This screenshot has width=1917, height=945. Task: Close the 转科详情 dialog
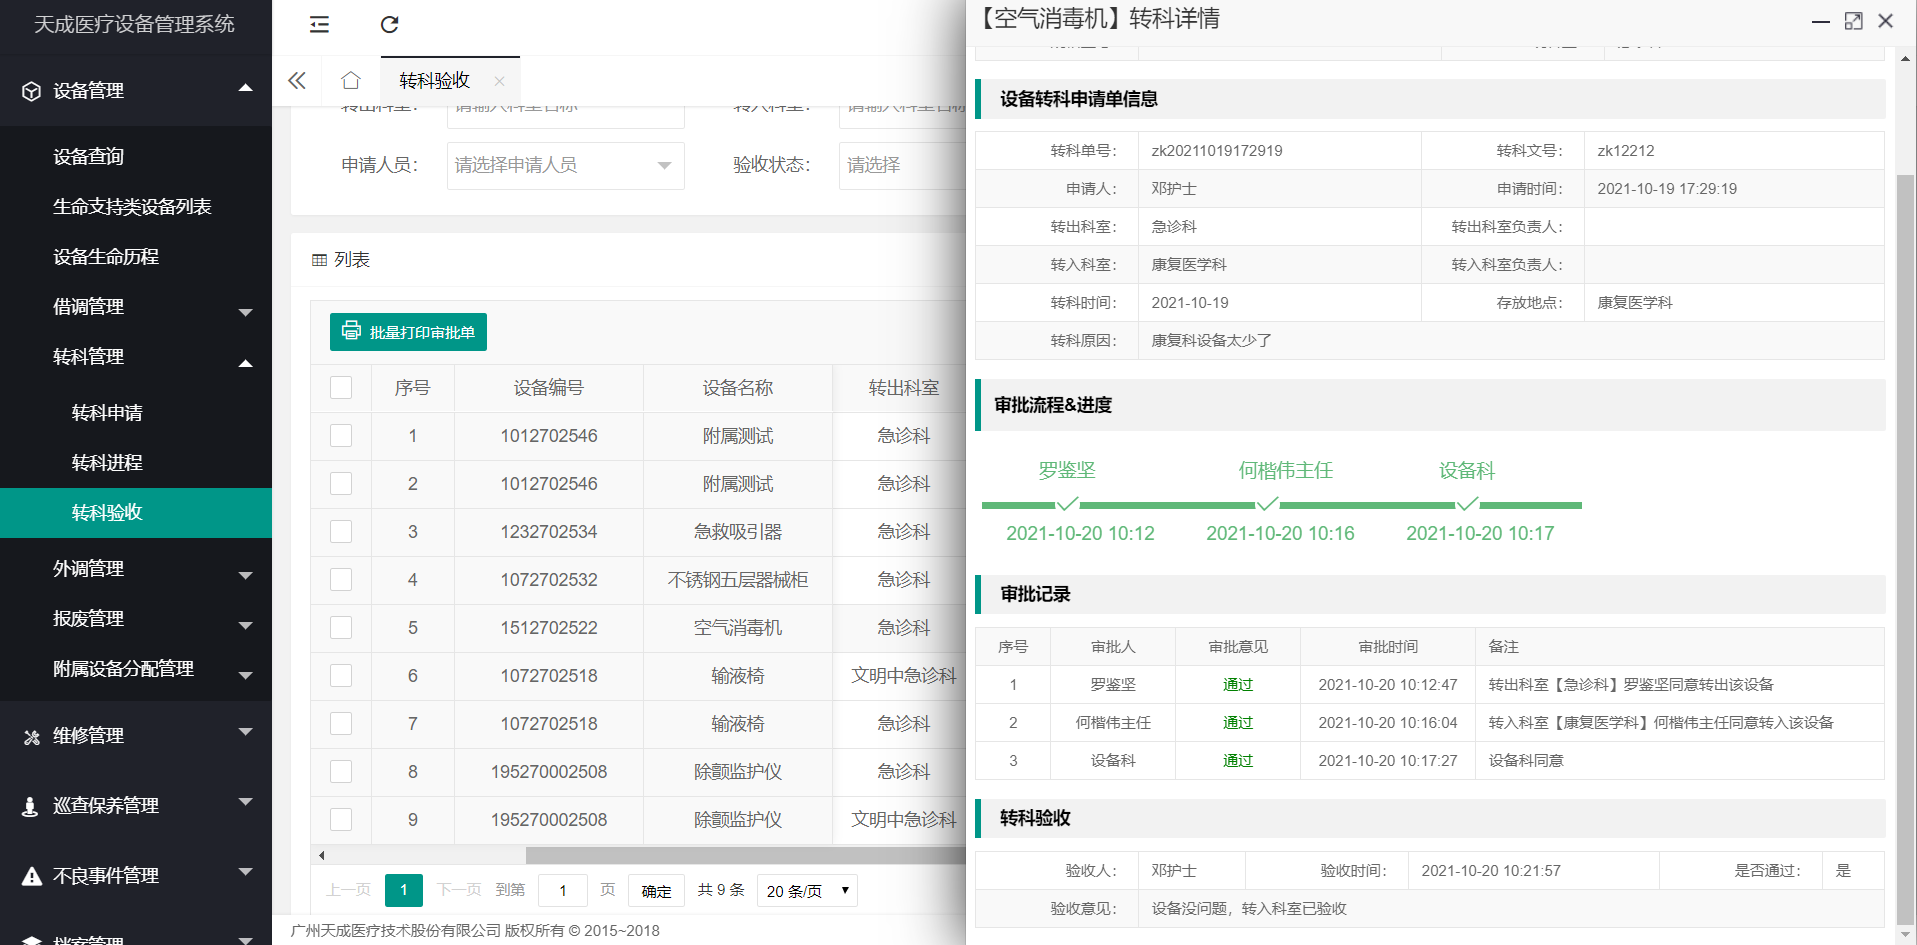[1886, 21]
